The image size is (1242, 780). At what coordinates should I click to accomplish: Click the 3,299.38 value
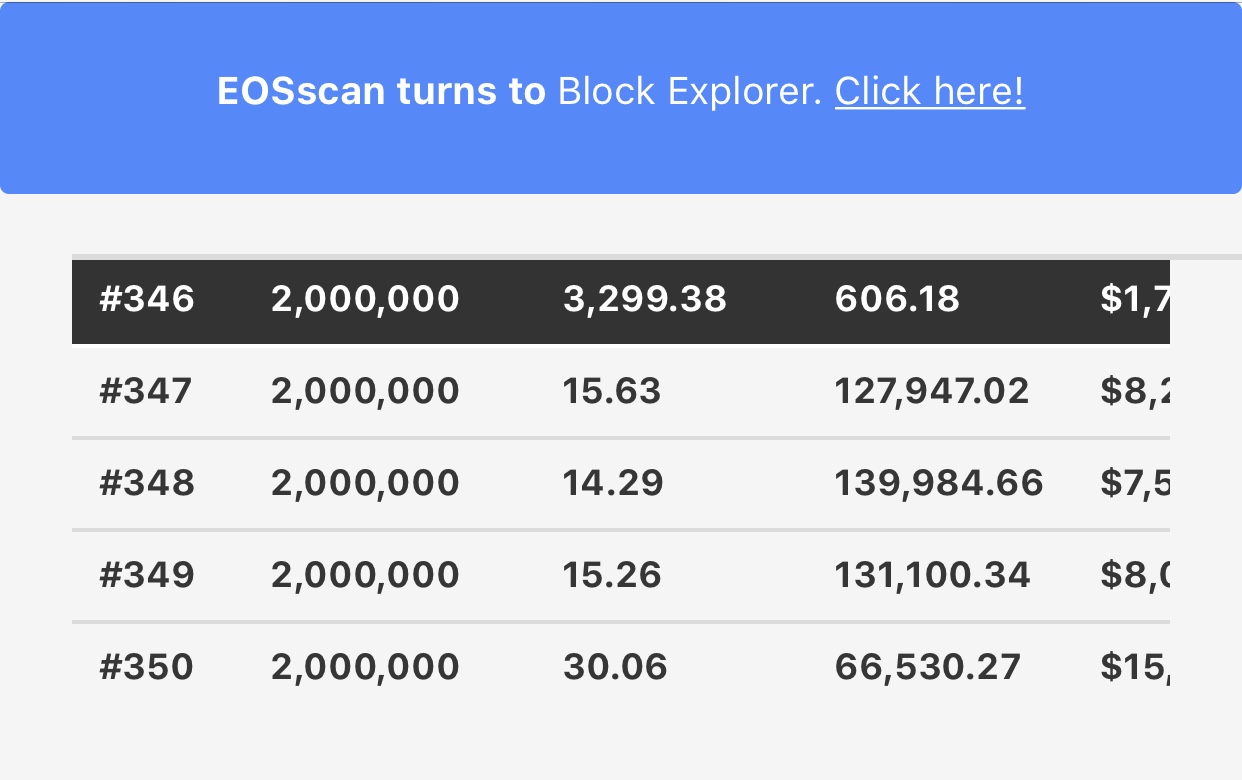(645, 299)
